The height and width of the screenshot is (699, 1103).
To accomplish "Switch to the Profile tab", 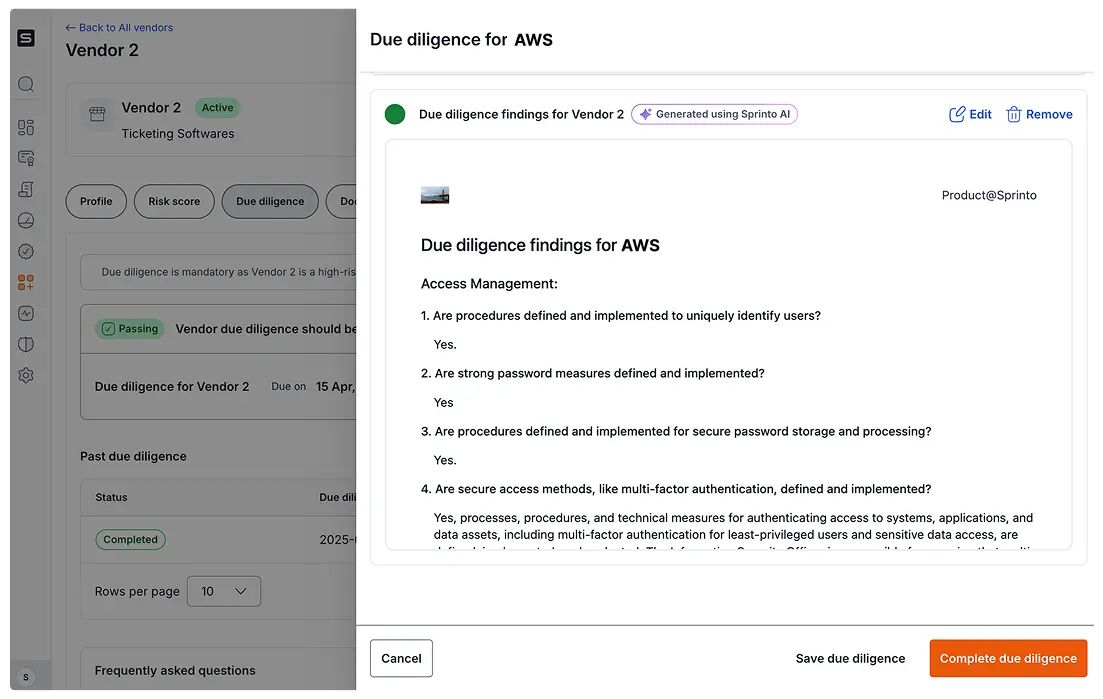I will click(96, 201).
